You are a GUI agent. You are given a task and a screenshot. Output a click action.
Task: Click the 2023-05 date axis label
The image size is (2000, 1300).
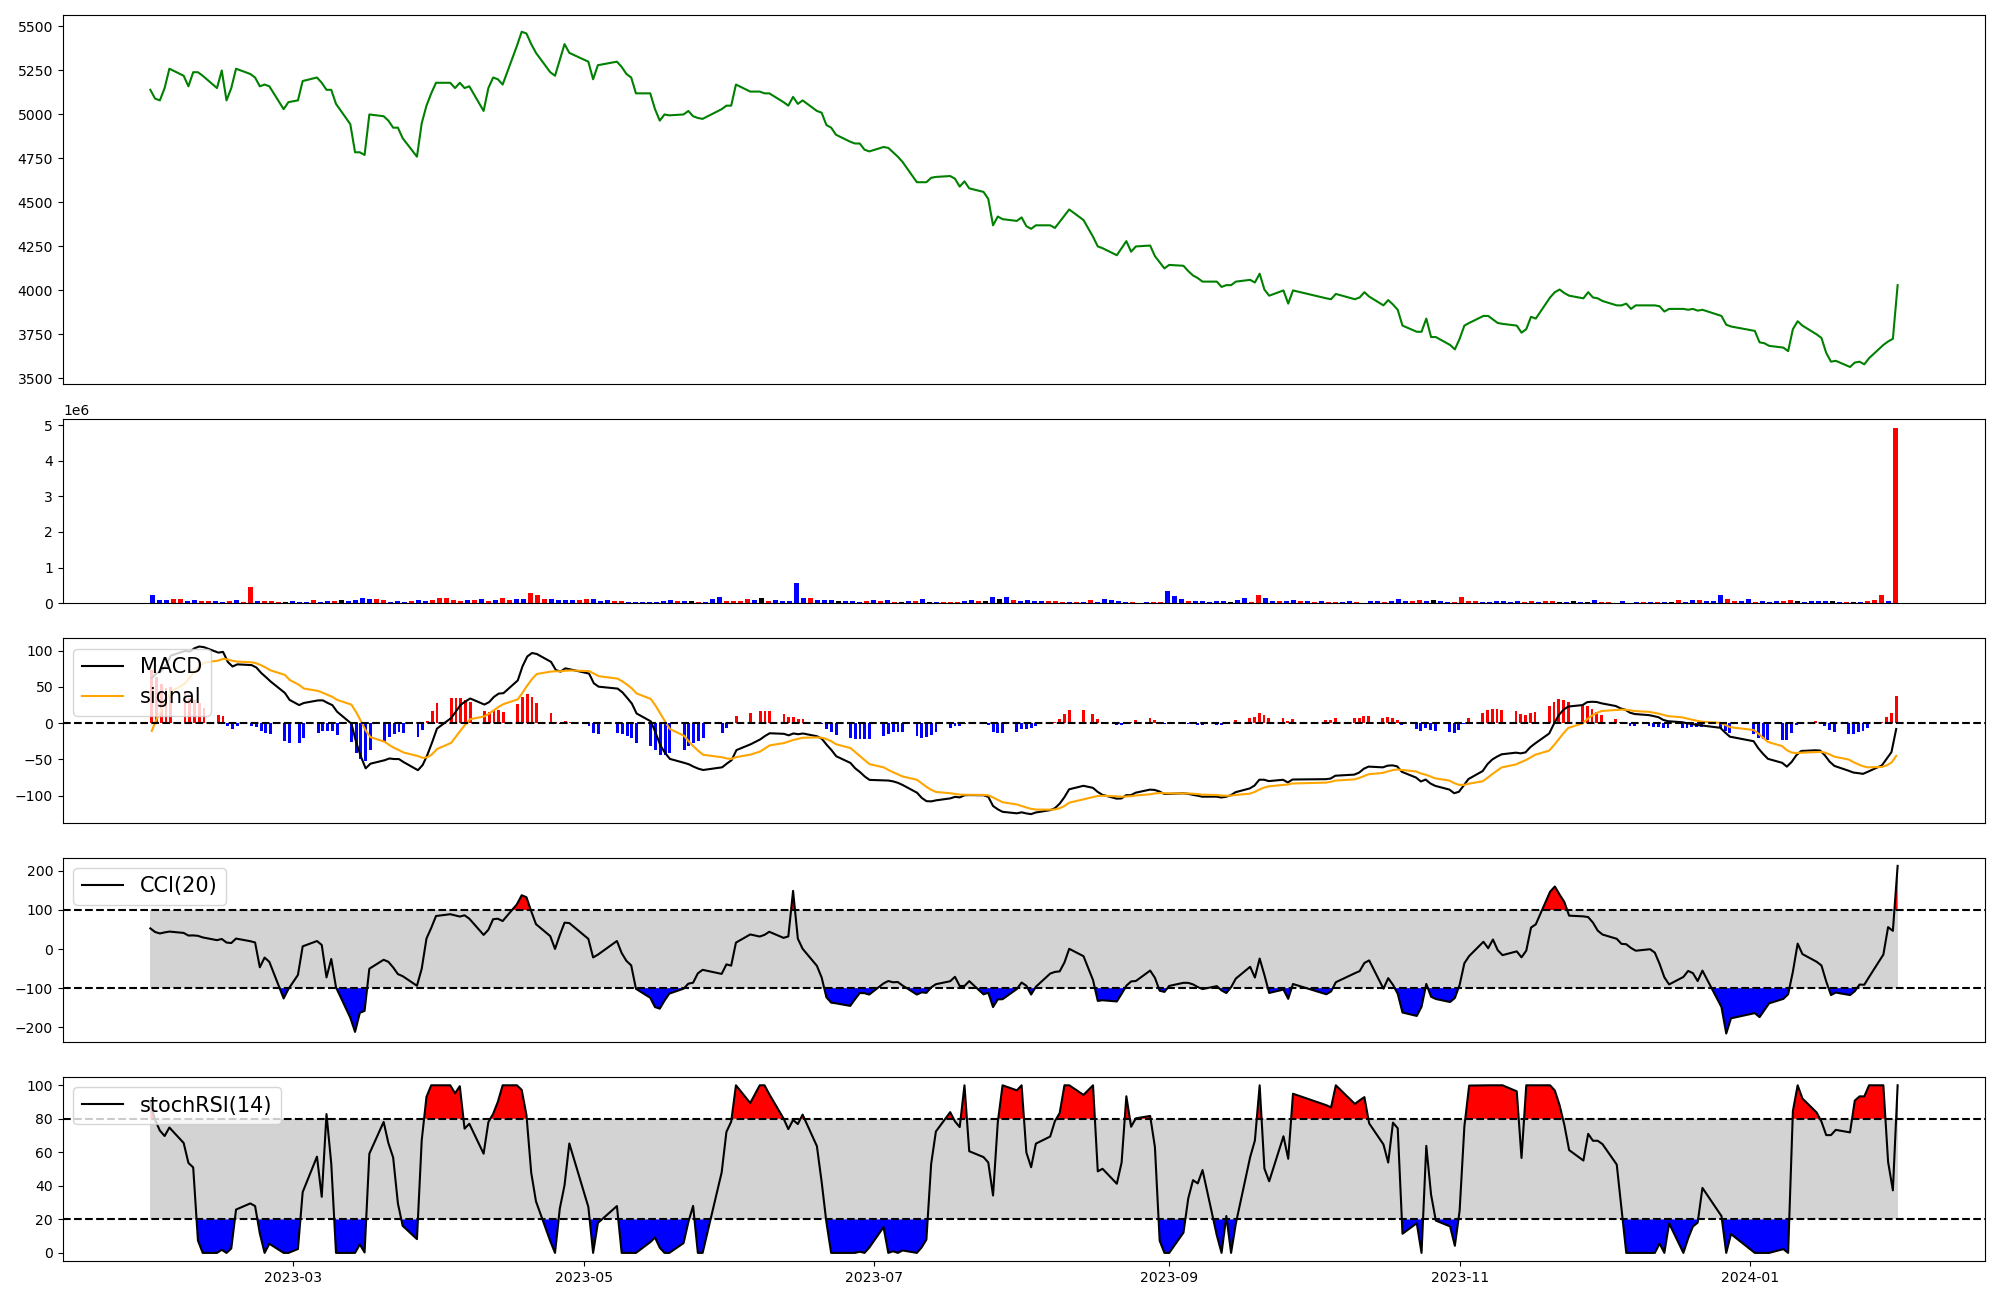pos(583,1277)
